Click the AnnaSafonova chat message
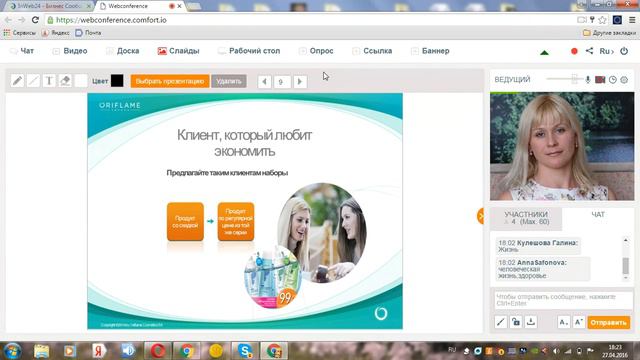The width and height of the screenshot is (640, 360). 542,269
